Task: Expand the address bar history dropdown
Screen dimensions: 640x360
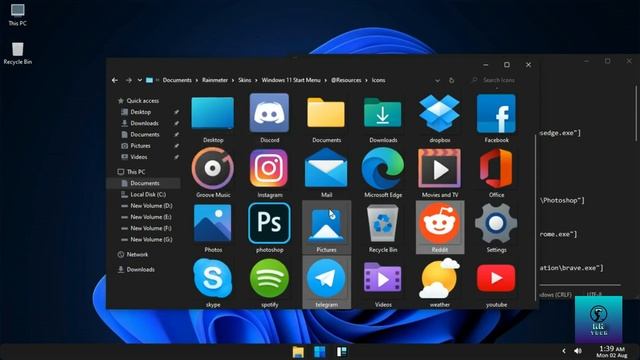Action: click(437, 80)
